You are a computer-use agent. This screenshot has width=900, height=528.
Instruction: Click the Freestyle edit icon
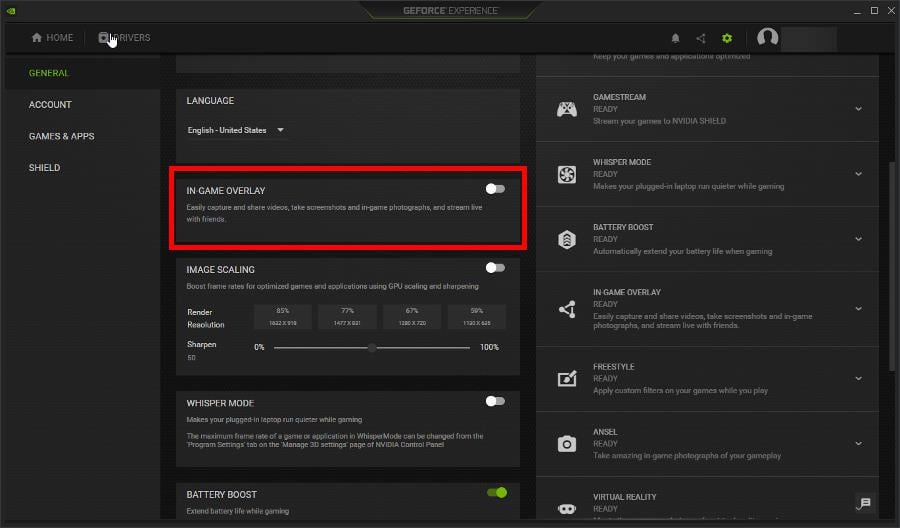(x=567, y=378)
